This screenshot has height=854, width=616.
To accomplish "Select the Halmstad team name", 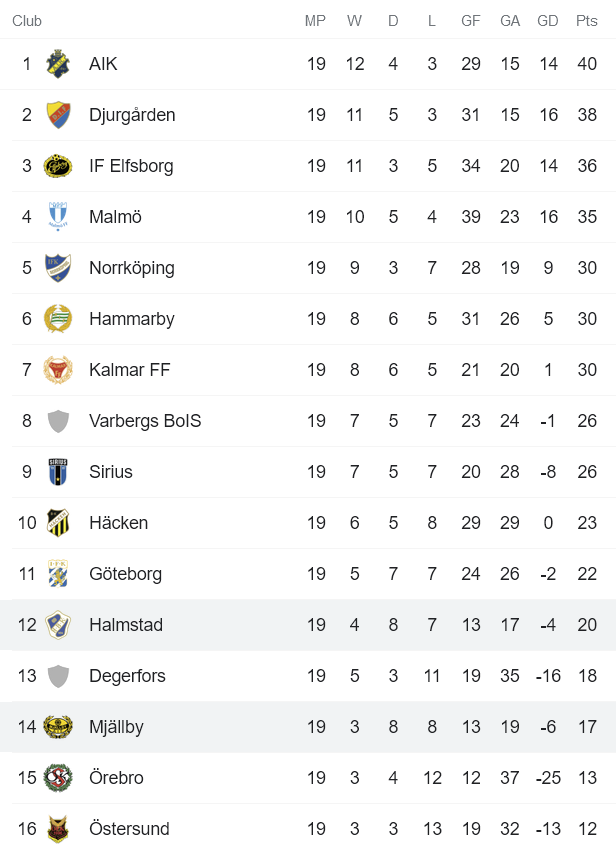I will click(x=126, y=625).
